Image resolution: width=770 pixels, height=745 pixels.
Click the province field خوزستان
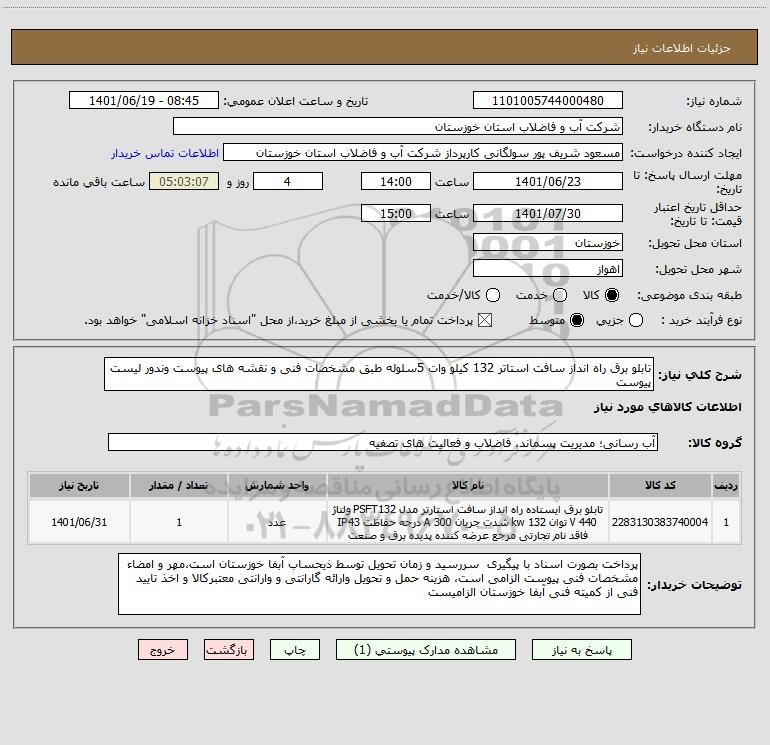(x=548, y=242)
